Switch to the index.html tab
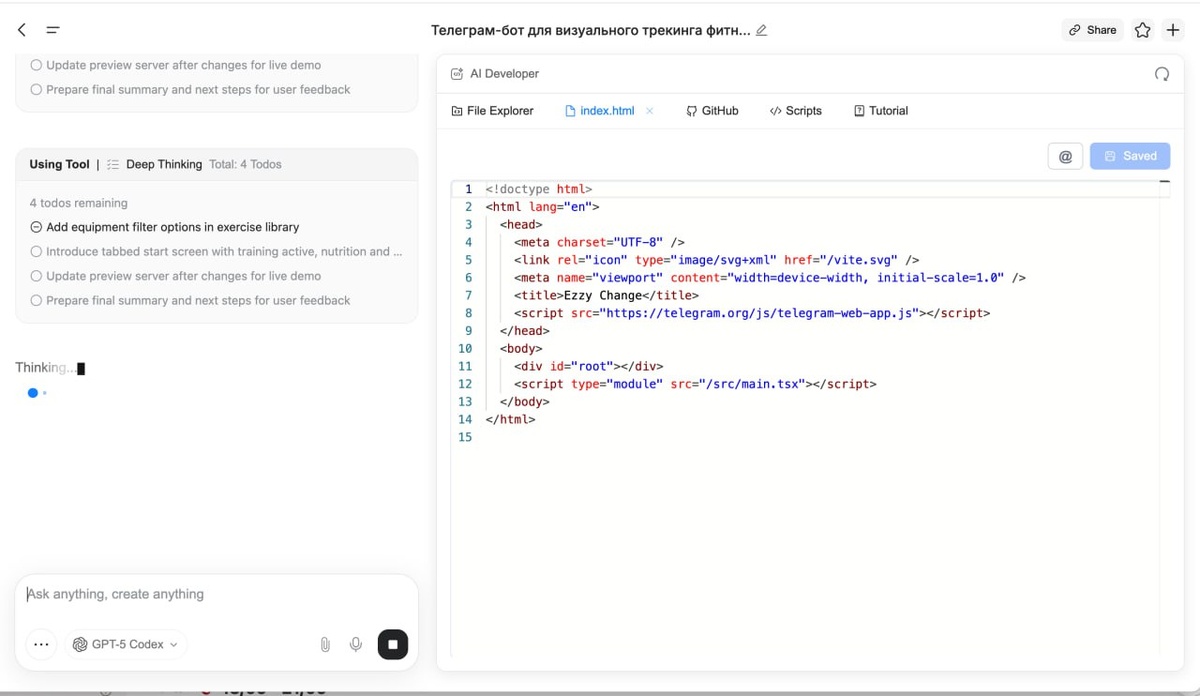 (x=599, y=111)
